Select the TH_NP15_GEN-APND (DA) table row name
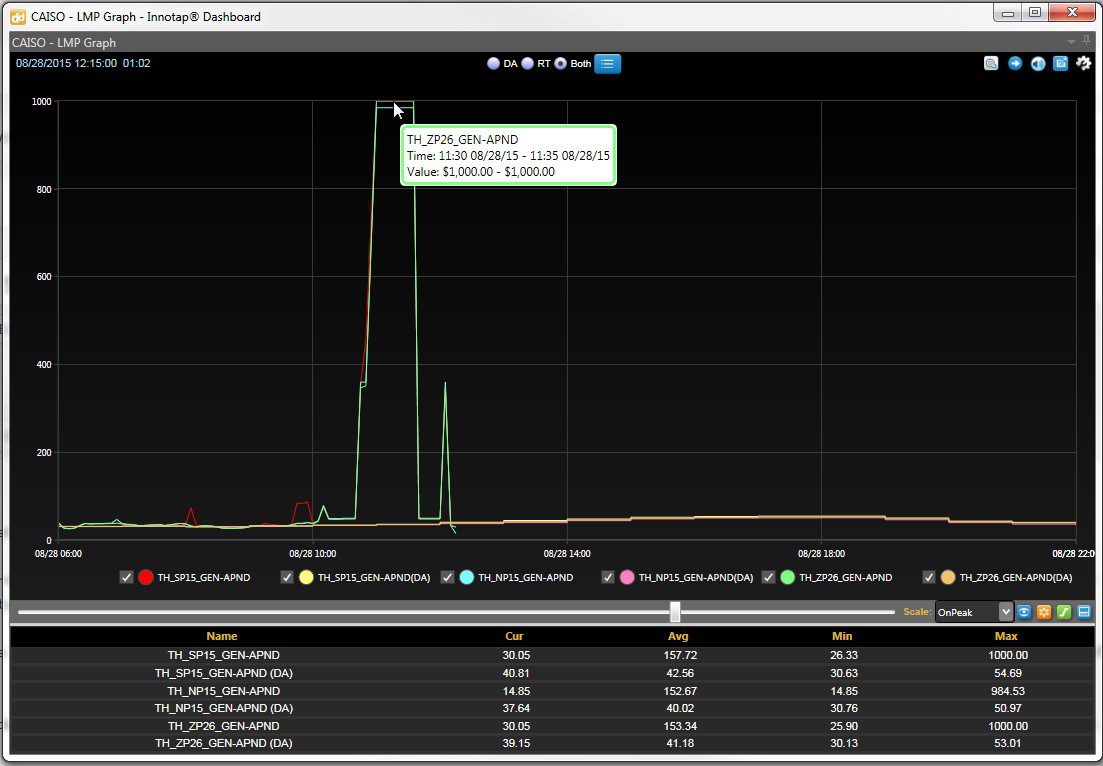Image resolution: width=1103 pixels, height=766 pixels. click(224, 708)
